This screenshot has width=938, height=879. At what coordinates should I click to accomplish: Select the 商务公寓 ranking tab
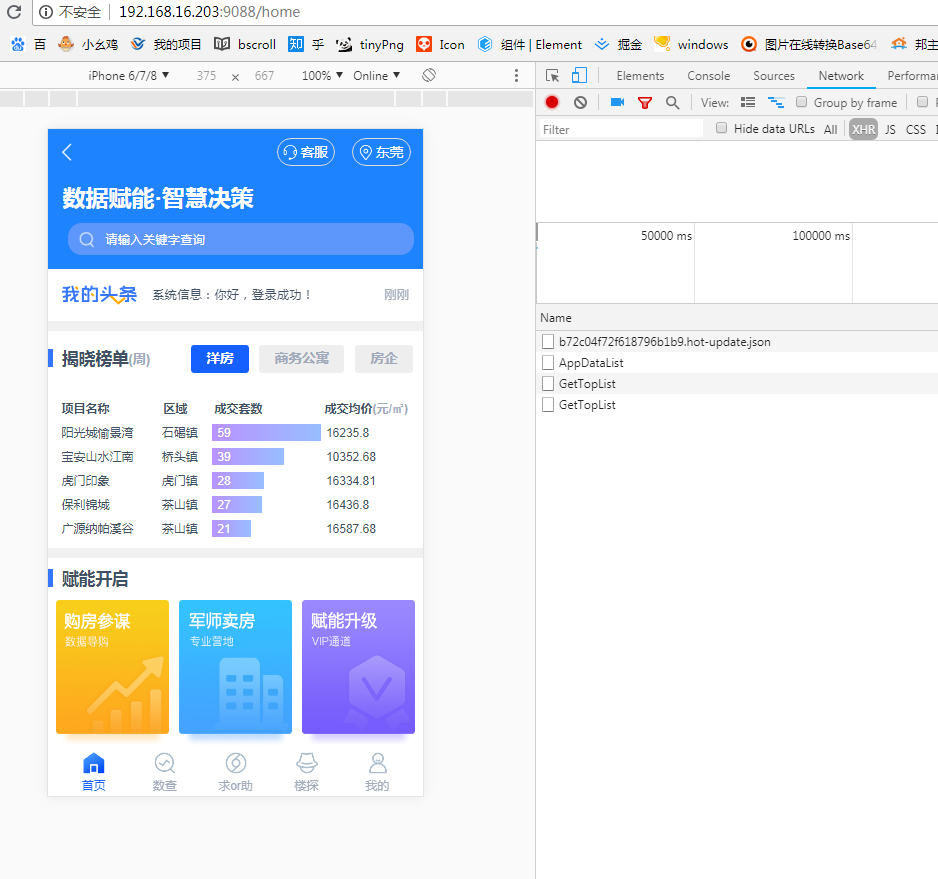pyautogui.click(x=302, y=358)
